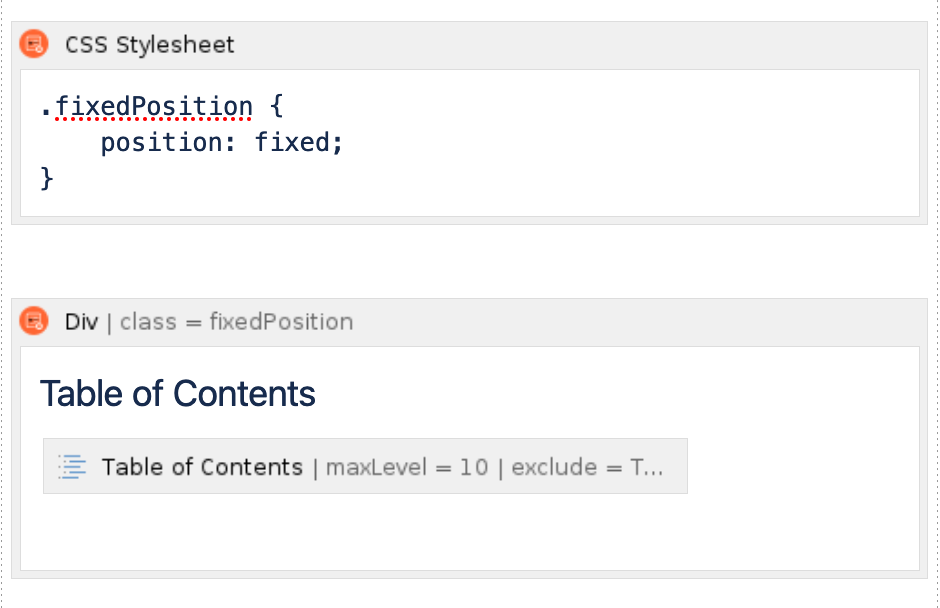Click the closing brace in CSS body

(x=47, y=179)
